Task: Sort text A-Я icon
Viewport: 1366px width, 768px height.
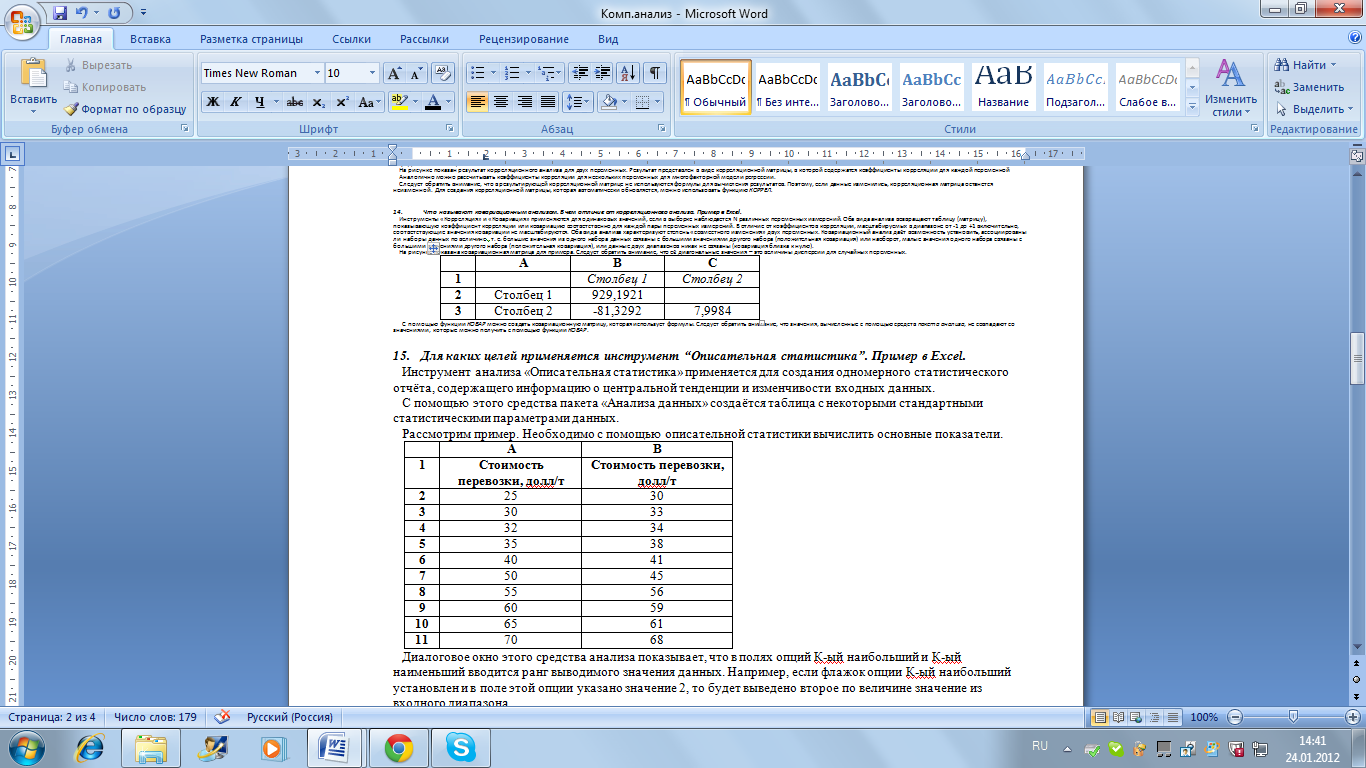Action: [629, 73]
